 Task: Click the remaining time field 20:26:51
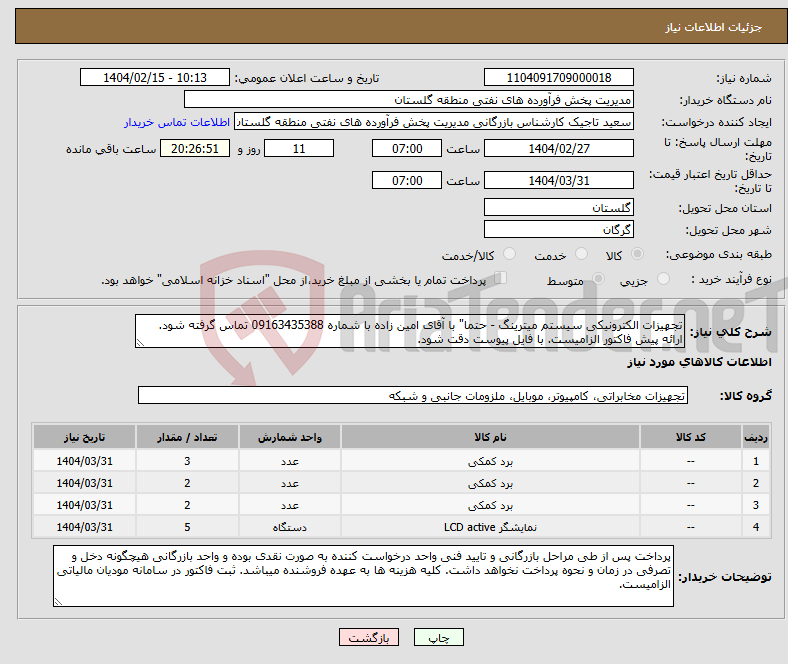195,148
